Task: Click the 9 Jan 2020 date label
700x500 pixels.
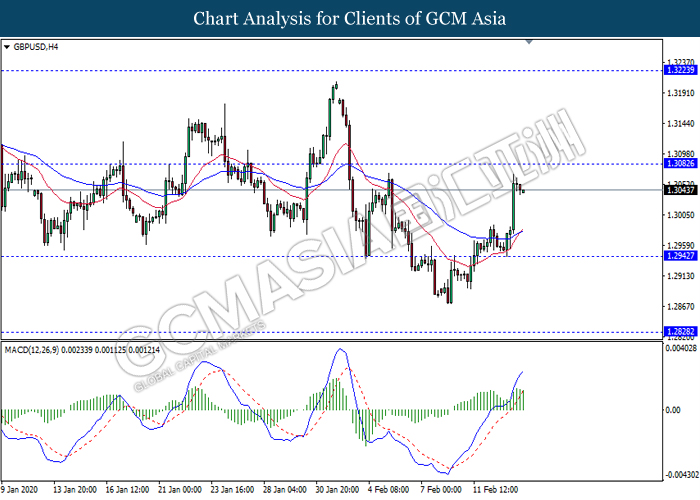Action: tap(21, 490)
